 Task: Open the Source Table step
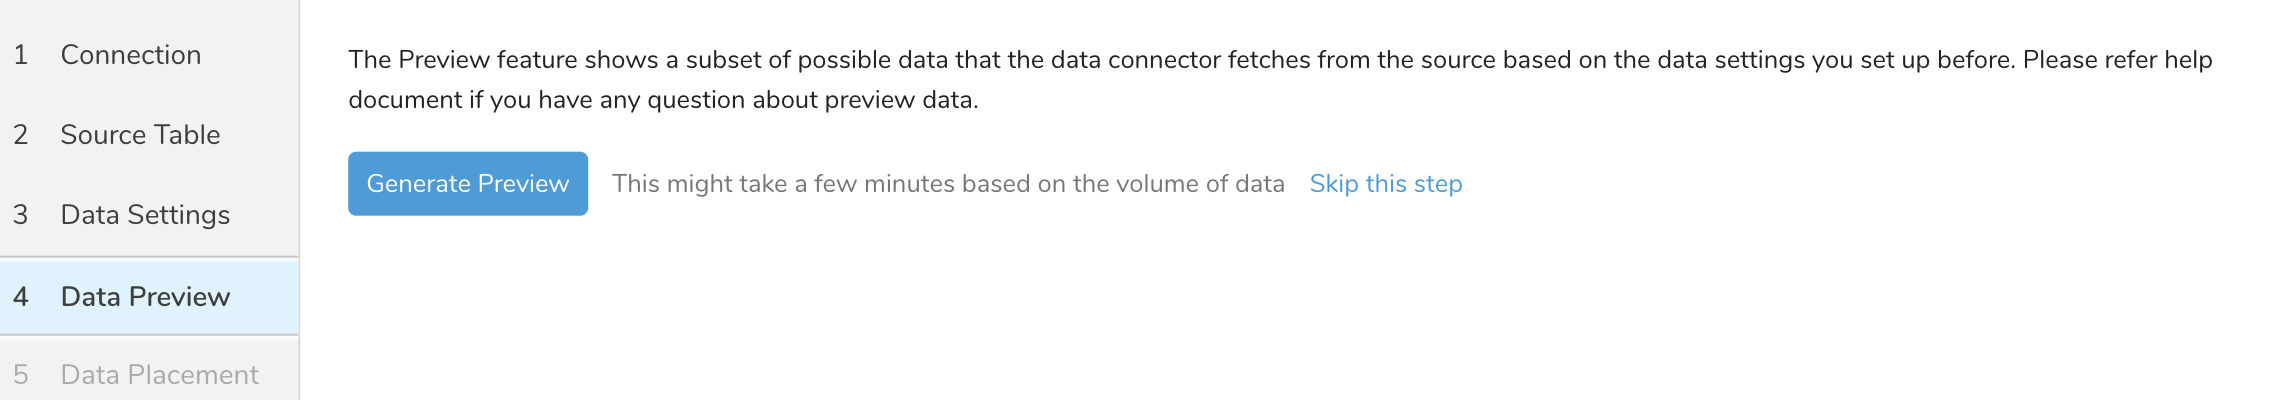pos(140,135)
